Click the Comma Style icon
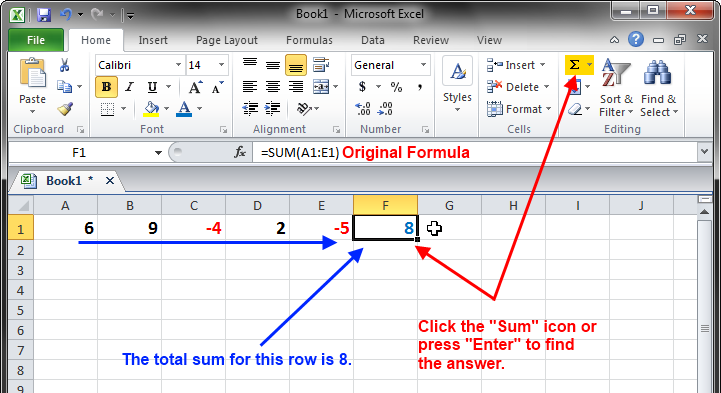Viewport: 721px width, 393px height. [420, 86]
